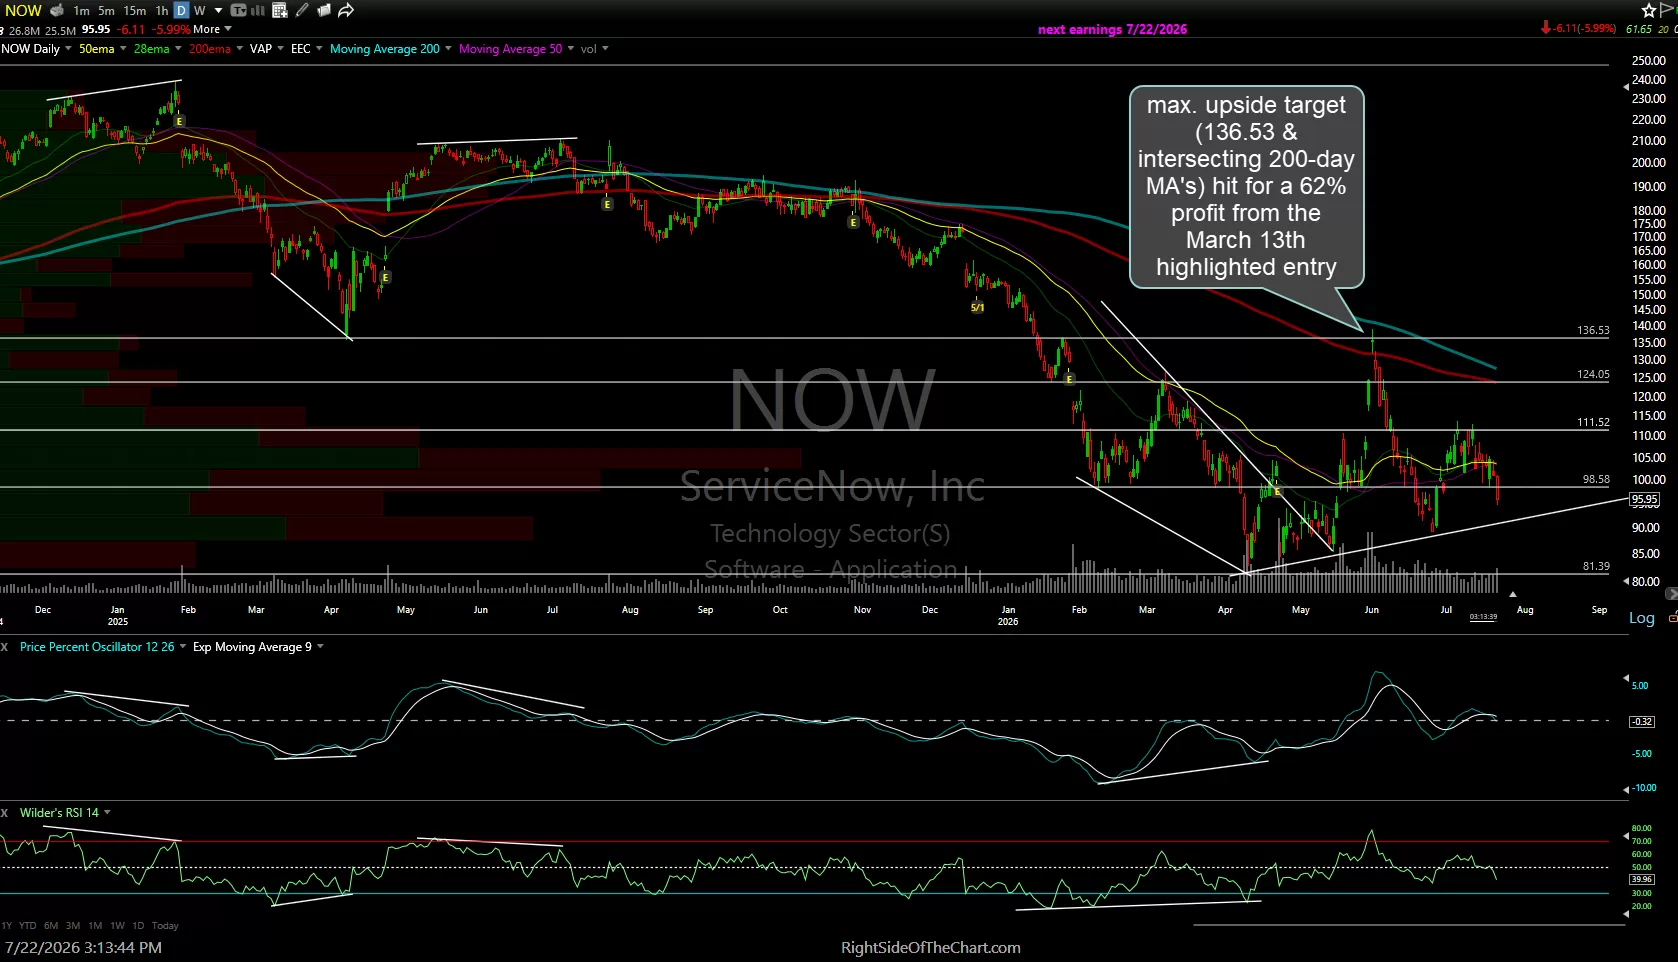Viewport: 1678px width, 962px height.
Task: Close the Wilder's RSI pane
Action: point(4,813)
